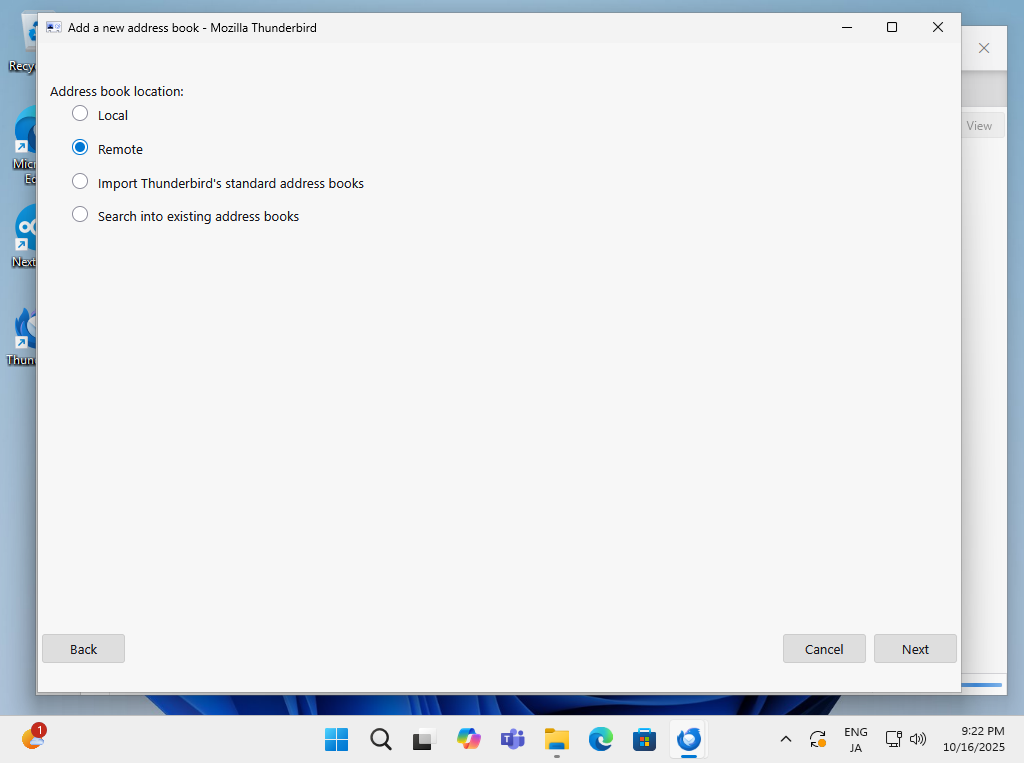Open File Explorer from the taskbar

[x=556, y=739]
